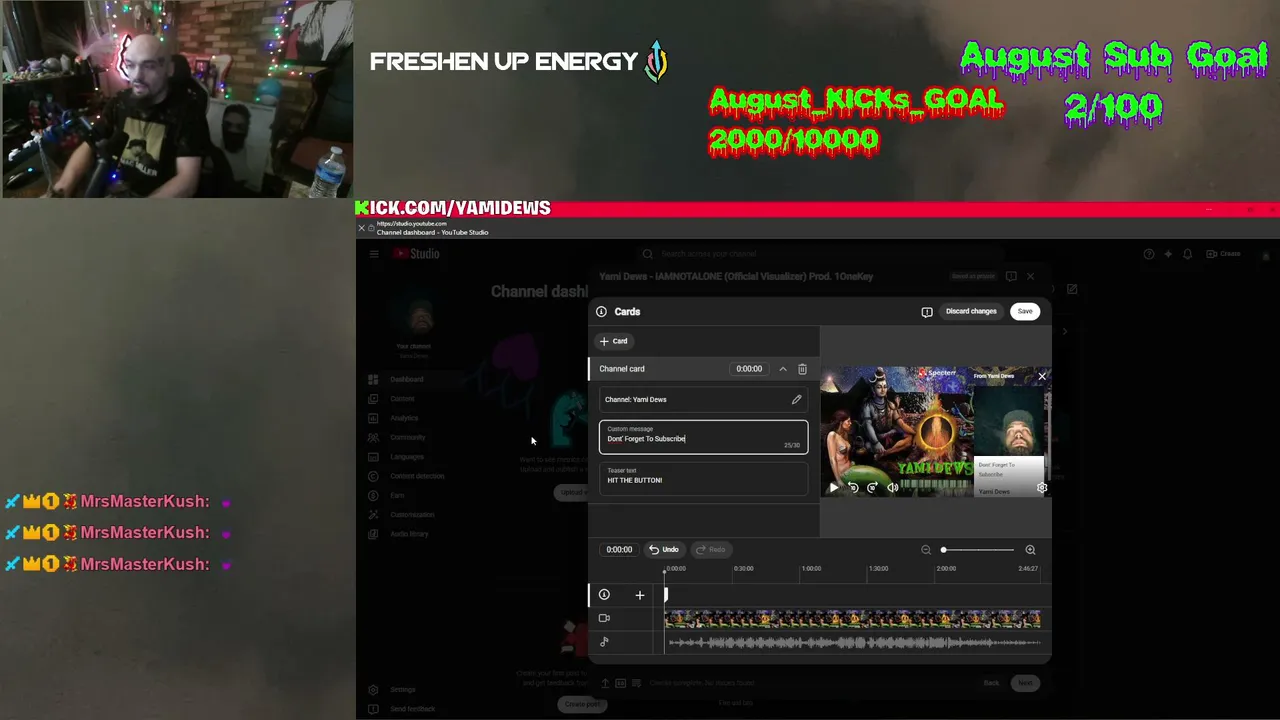Open the send feedback icon beside Discard changes
This screenshot has height=720, width=1280.
coord(927,312)
